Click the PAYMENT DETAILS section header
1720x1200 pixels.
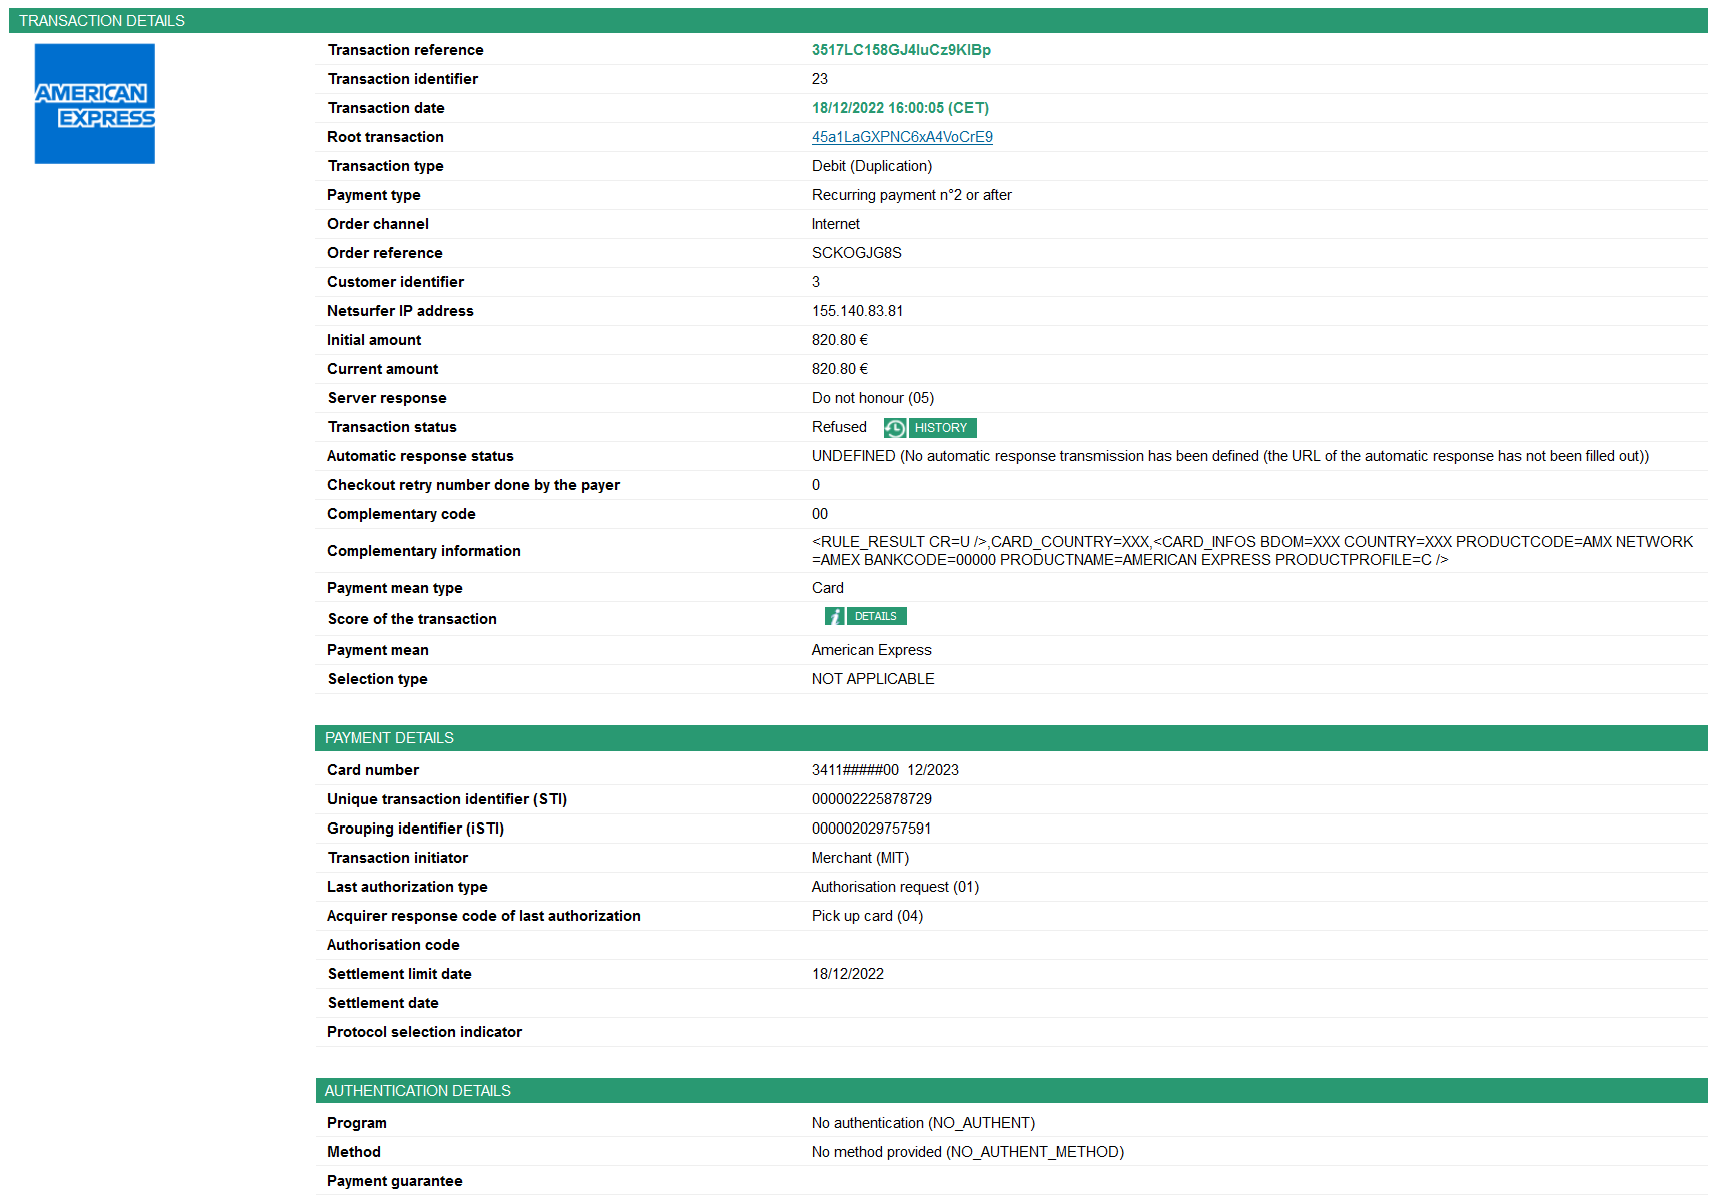[389, 738]
